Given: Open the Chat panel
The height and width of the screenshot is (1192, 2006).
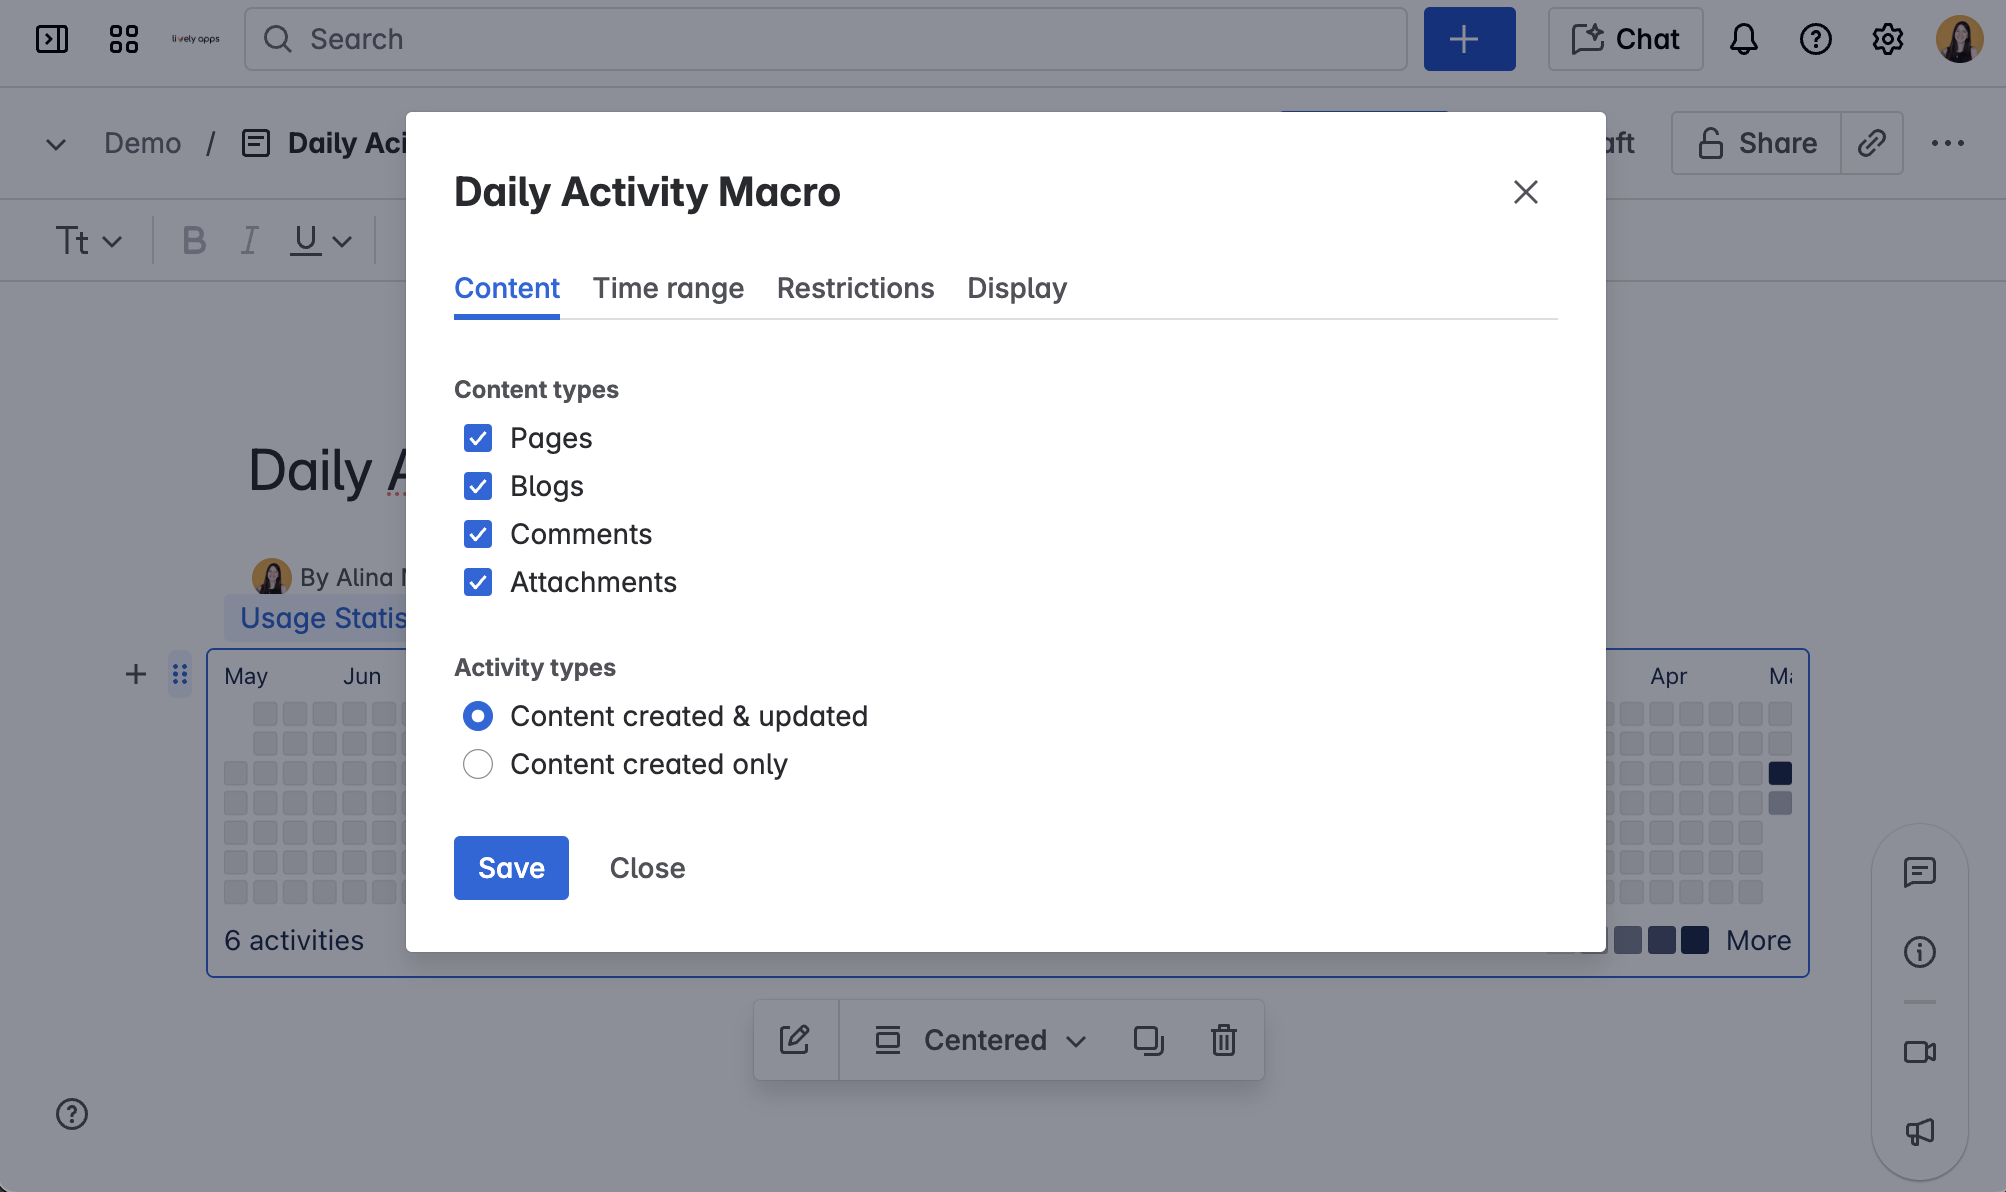Looking at the screenshot, I should (x=1624, y=39).
